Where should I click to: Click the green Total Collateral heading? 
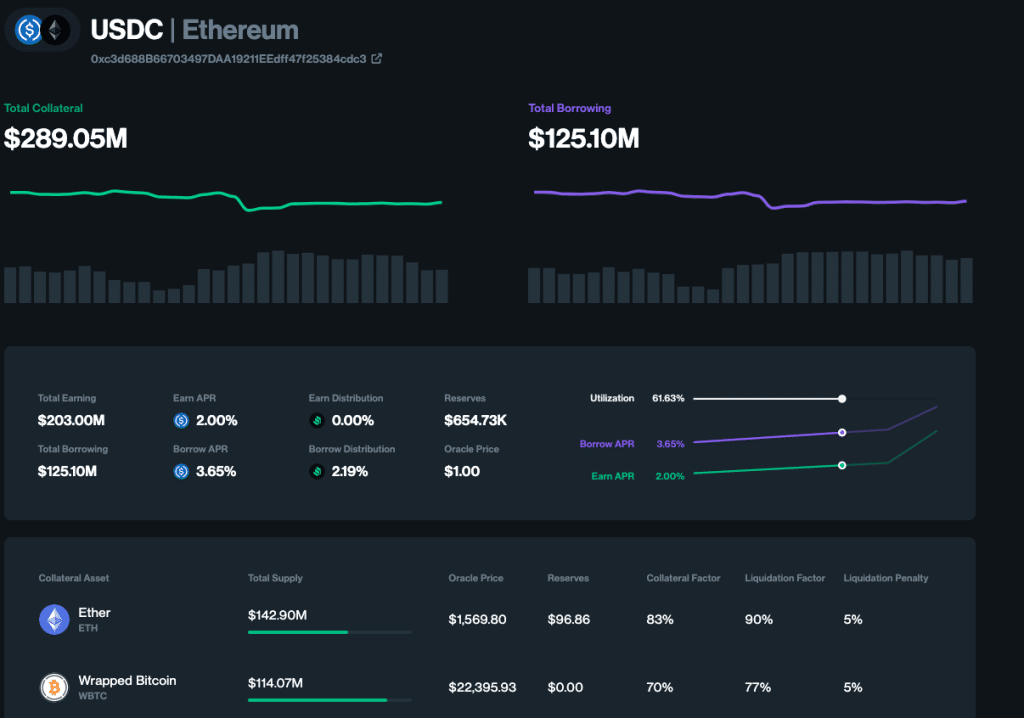[x=43, y=108]
